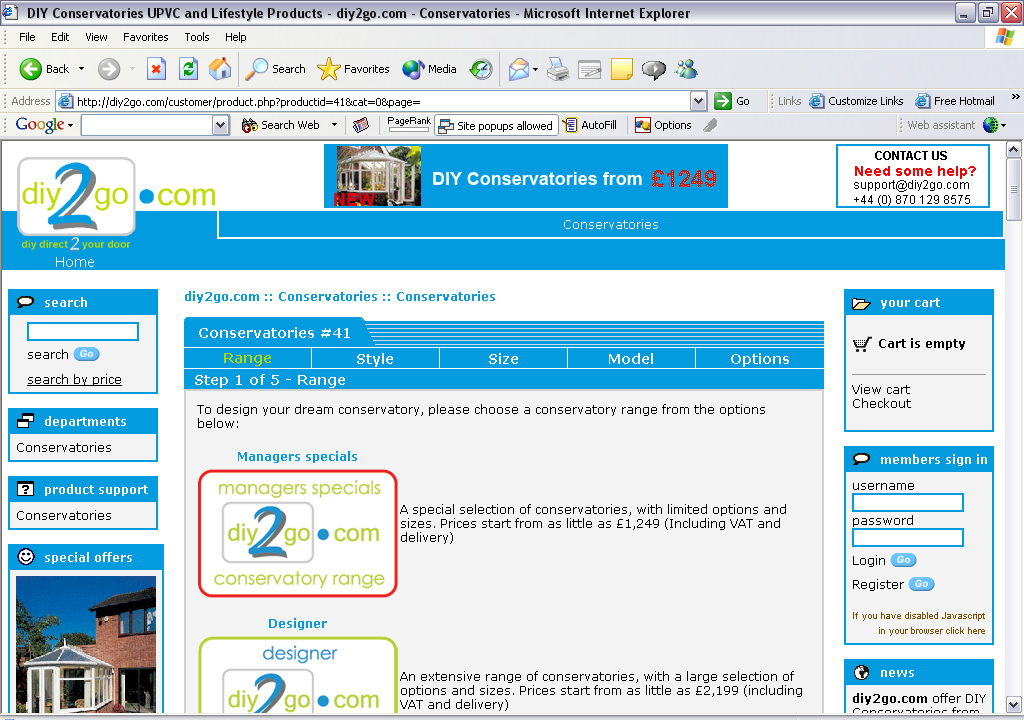Toggle Site popups allowed button
Image resolution: width=1024 pixels, height=720 pixels.
[496, 125]
